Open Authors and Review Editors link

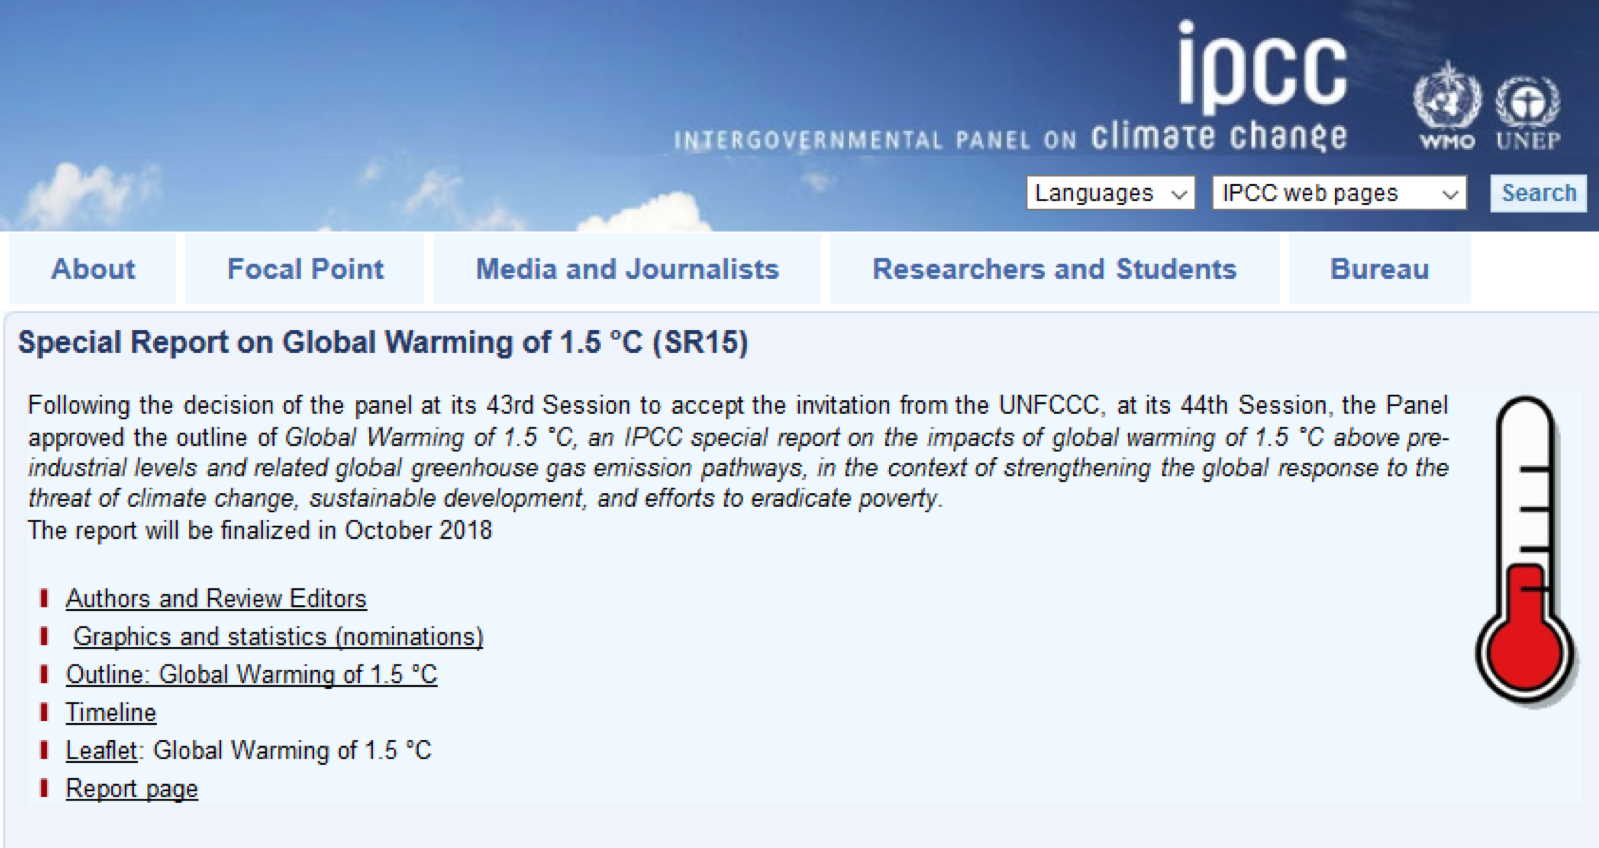(x=216, y=598)
